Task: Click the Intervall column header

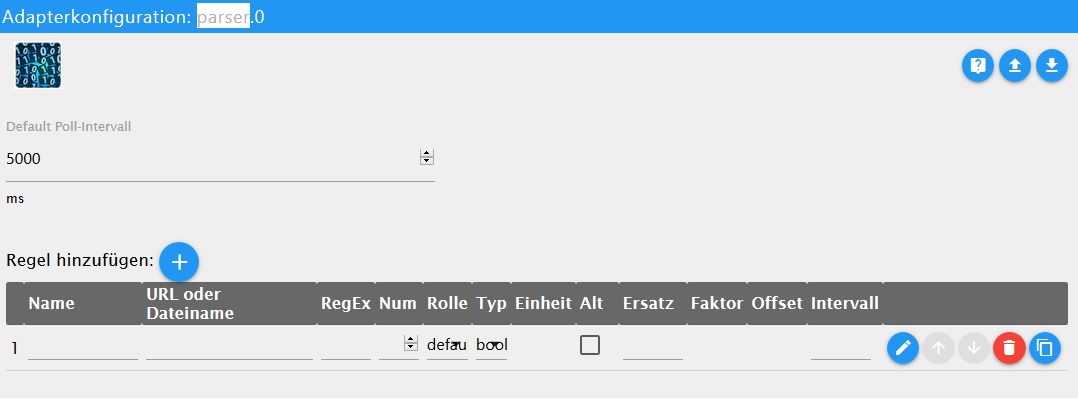Action: (845, 303)
